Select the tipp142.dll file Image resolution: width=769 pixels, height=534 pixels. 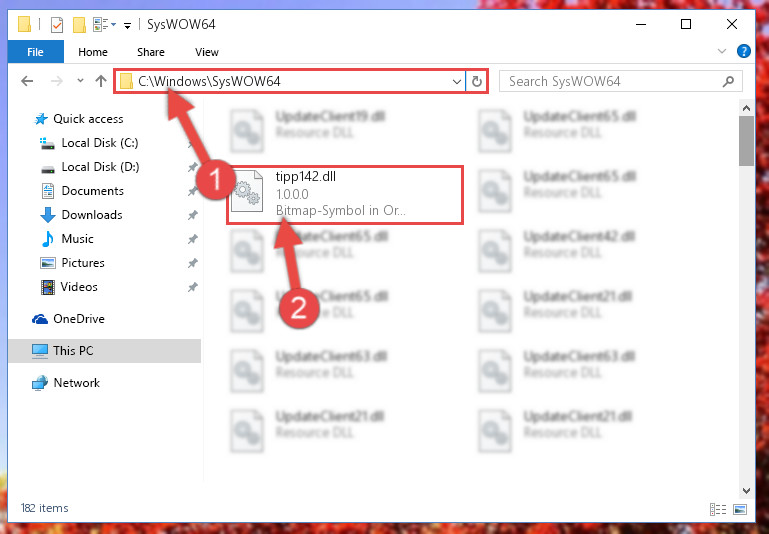345,195
